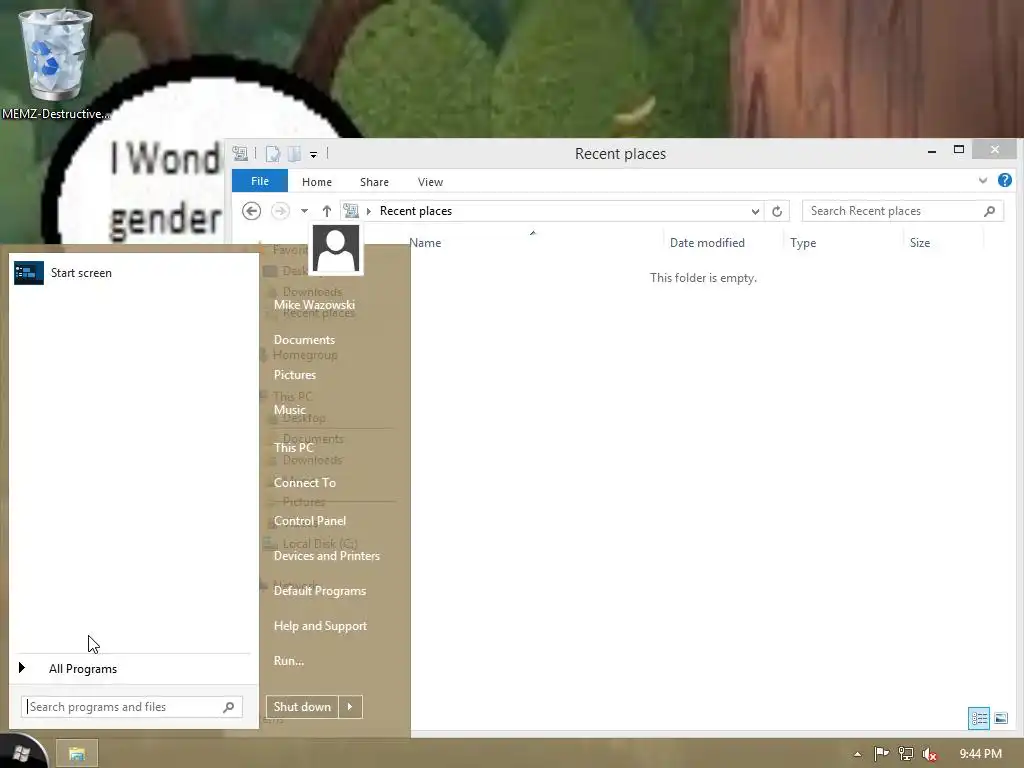
Task: Click the Start button on taskbar
Action: [20, 754]
